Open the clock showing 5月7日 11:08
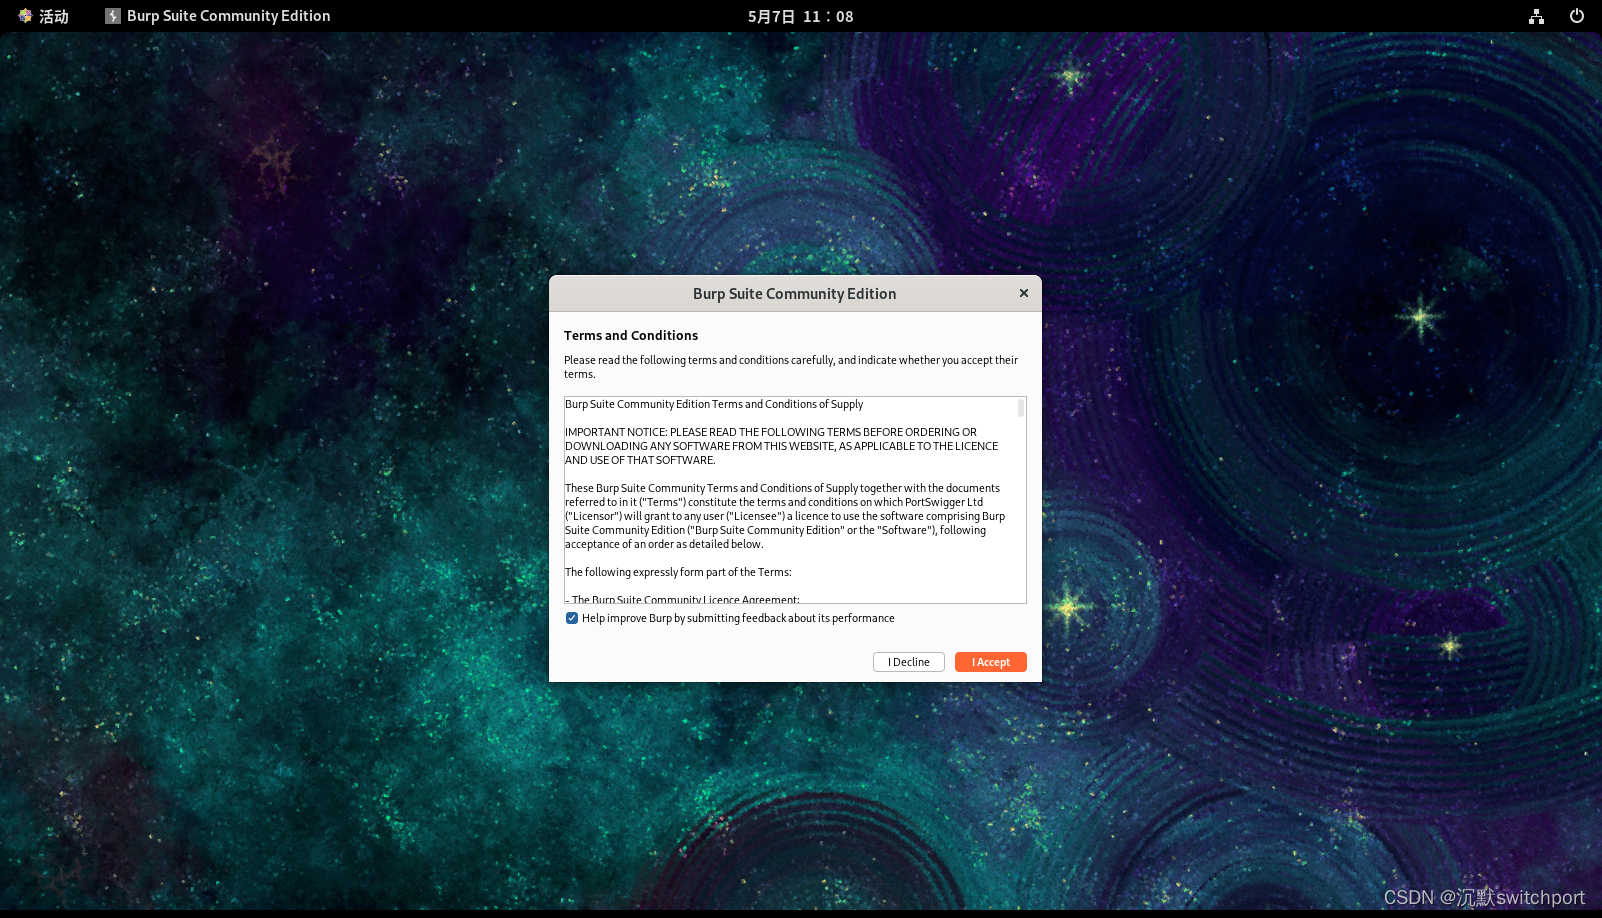Screen dimensions: 1602x918 (x=800, y=16)
